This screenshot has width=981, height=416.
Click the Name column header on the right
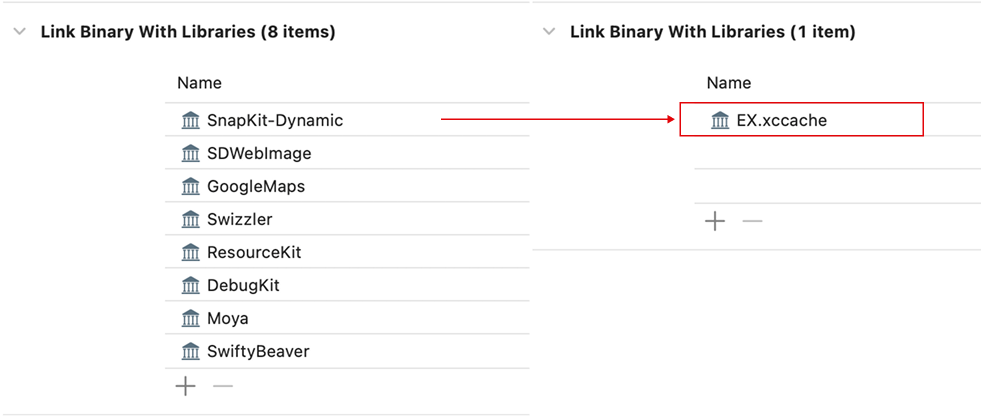coord(729,83)
